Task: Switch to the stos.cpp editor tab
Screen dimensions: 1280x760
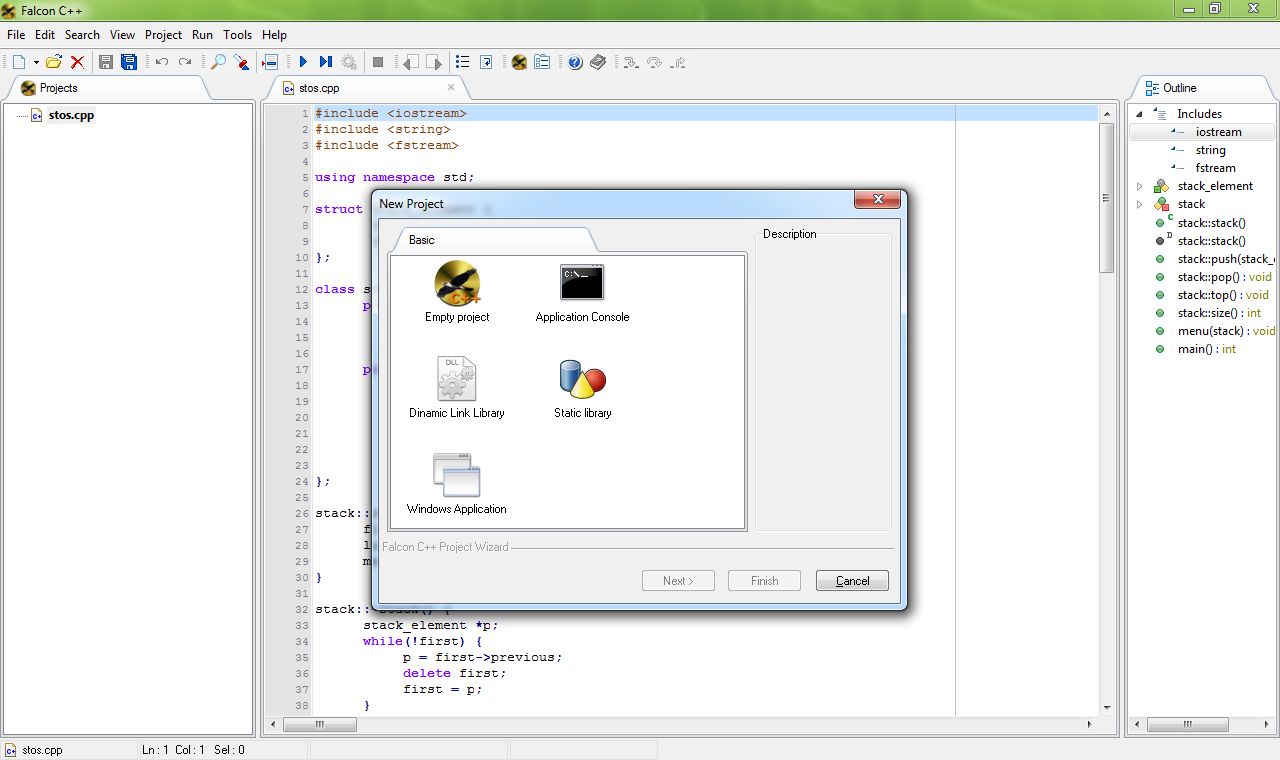Action: [x=367, y=88]
